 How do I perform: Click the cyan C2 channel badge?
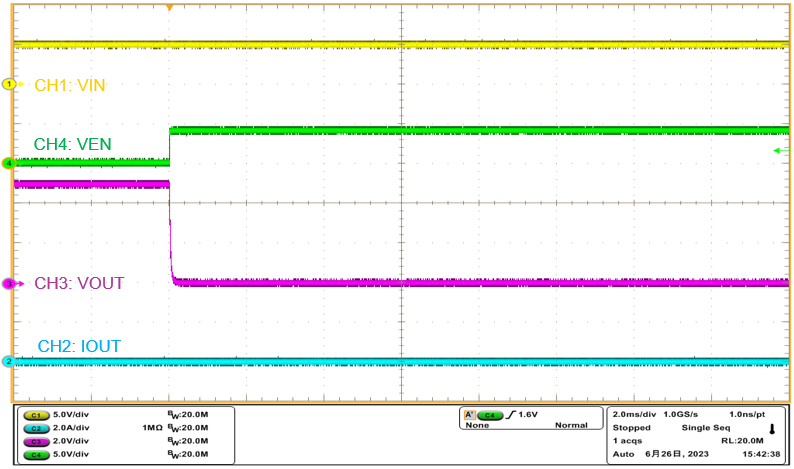37,427
